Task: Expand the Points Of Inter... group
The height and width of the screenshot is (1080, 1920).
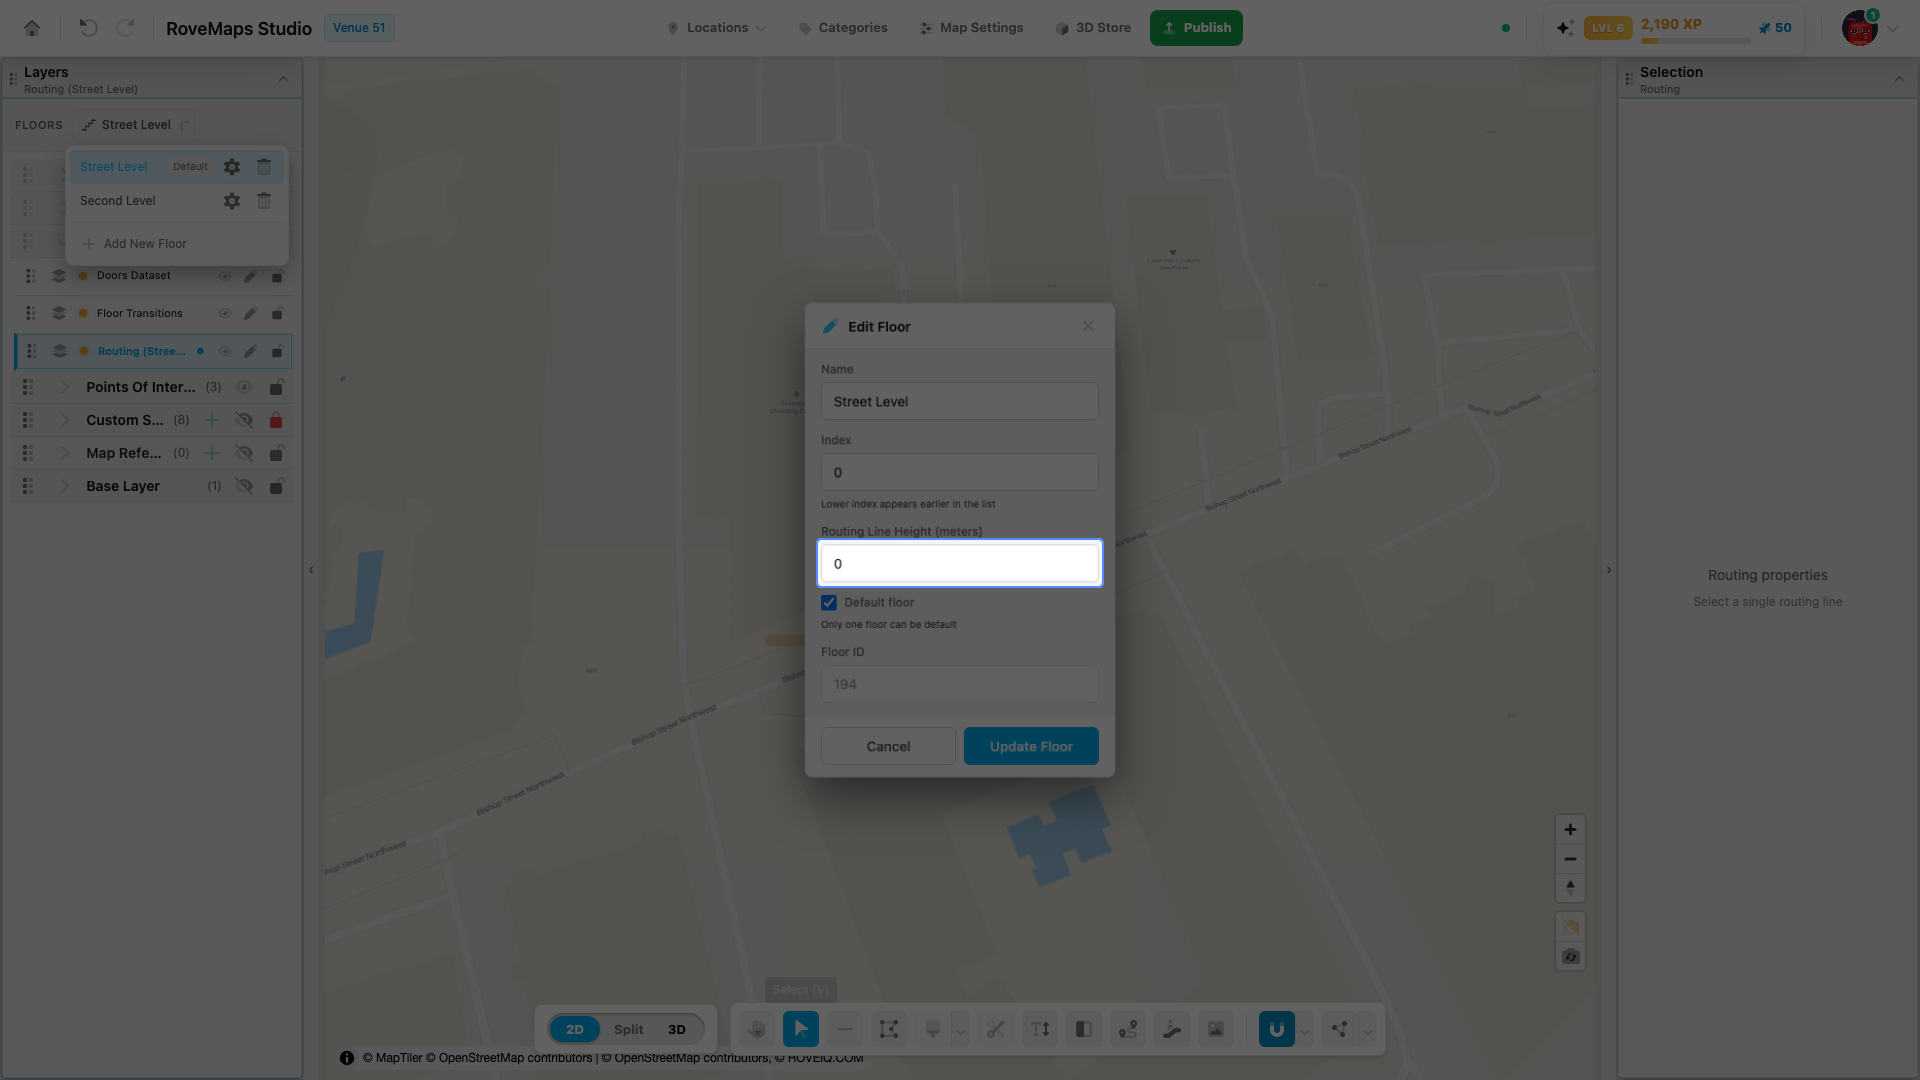Action: click(x=65, y=387)
